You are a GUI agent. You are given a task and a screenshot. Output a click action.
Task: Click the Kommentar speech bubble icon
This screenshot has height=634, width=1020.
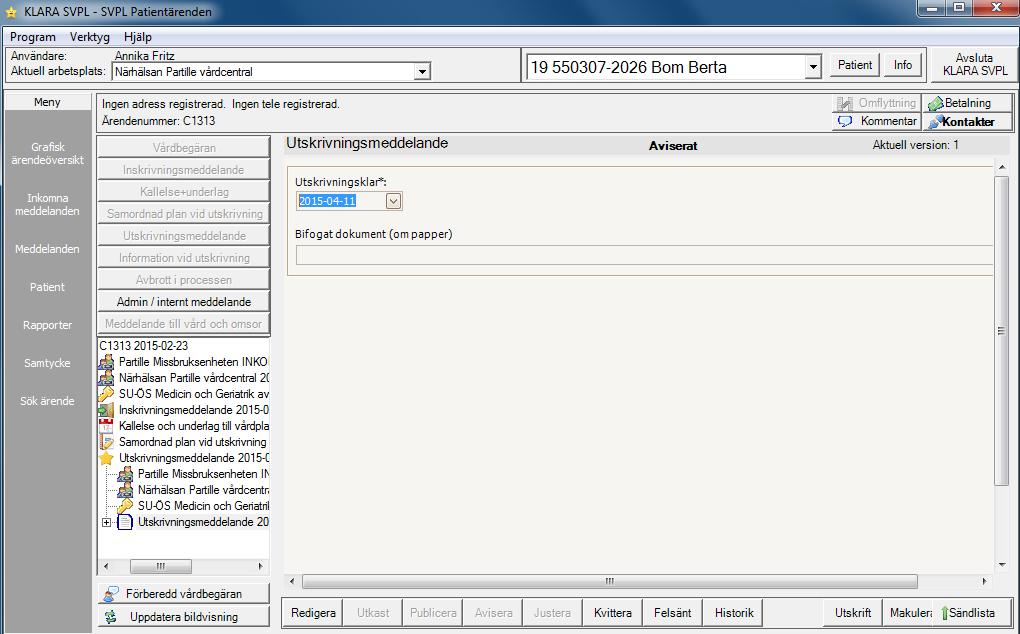pos(844,121)
